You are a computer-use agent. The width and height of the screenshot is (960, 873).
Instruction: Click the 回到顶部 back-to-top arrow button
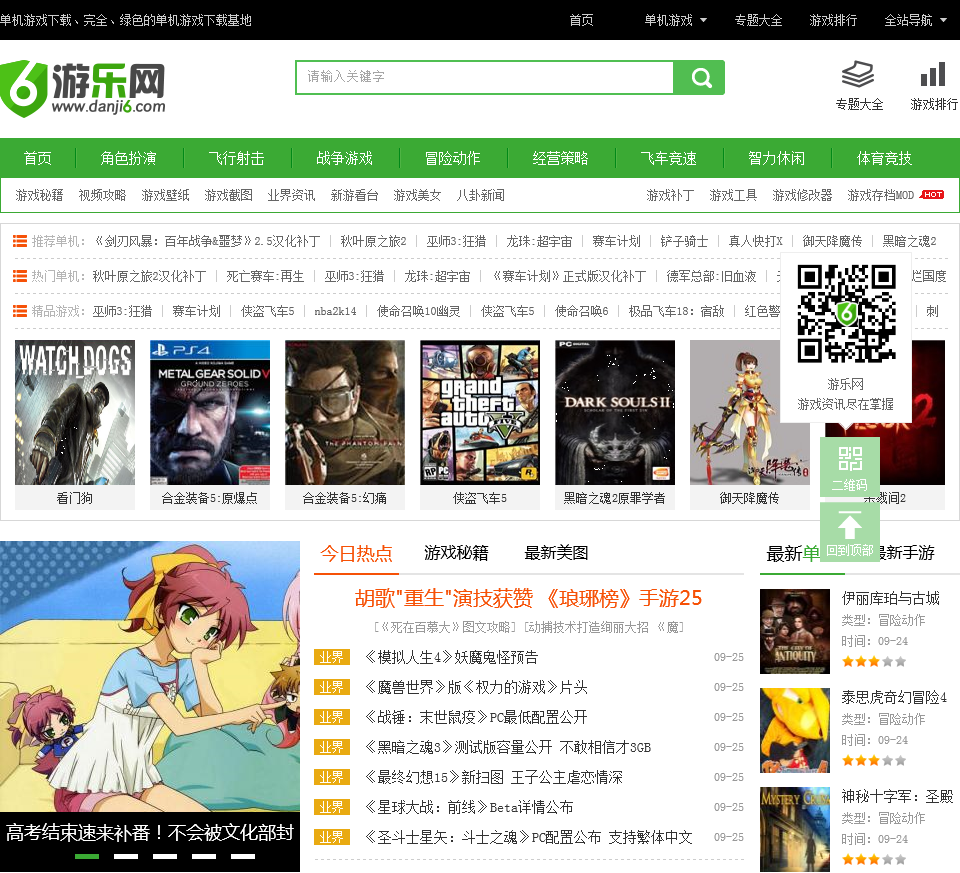tap(850, 533)
